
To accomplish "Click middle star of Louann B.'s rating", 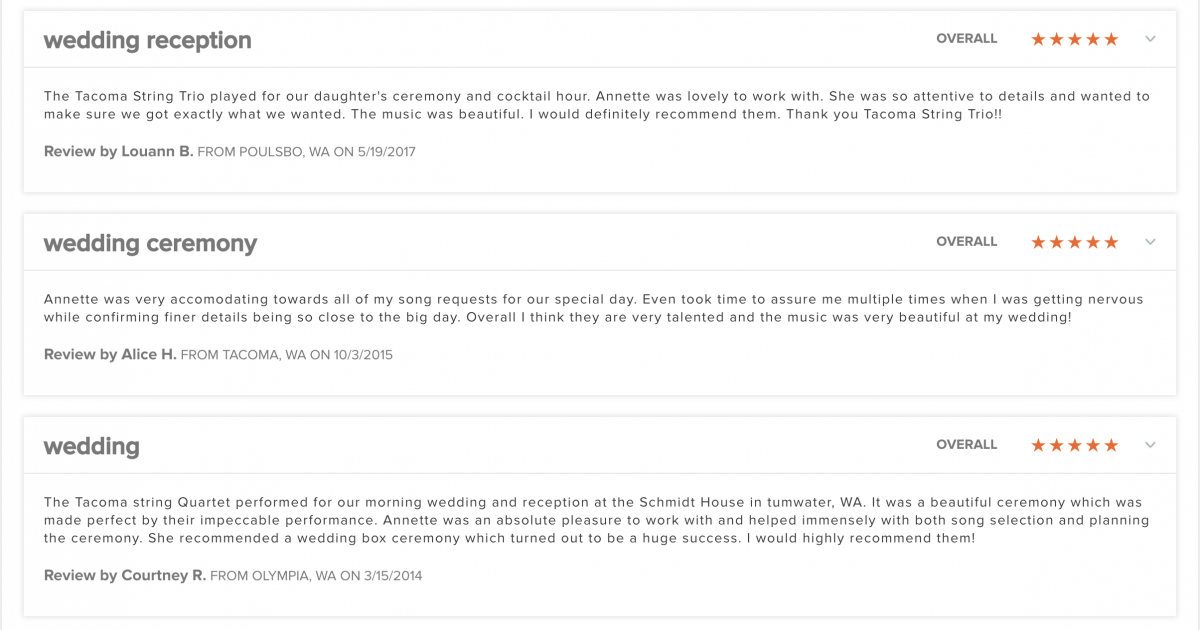I will pos(1075,39).
